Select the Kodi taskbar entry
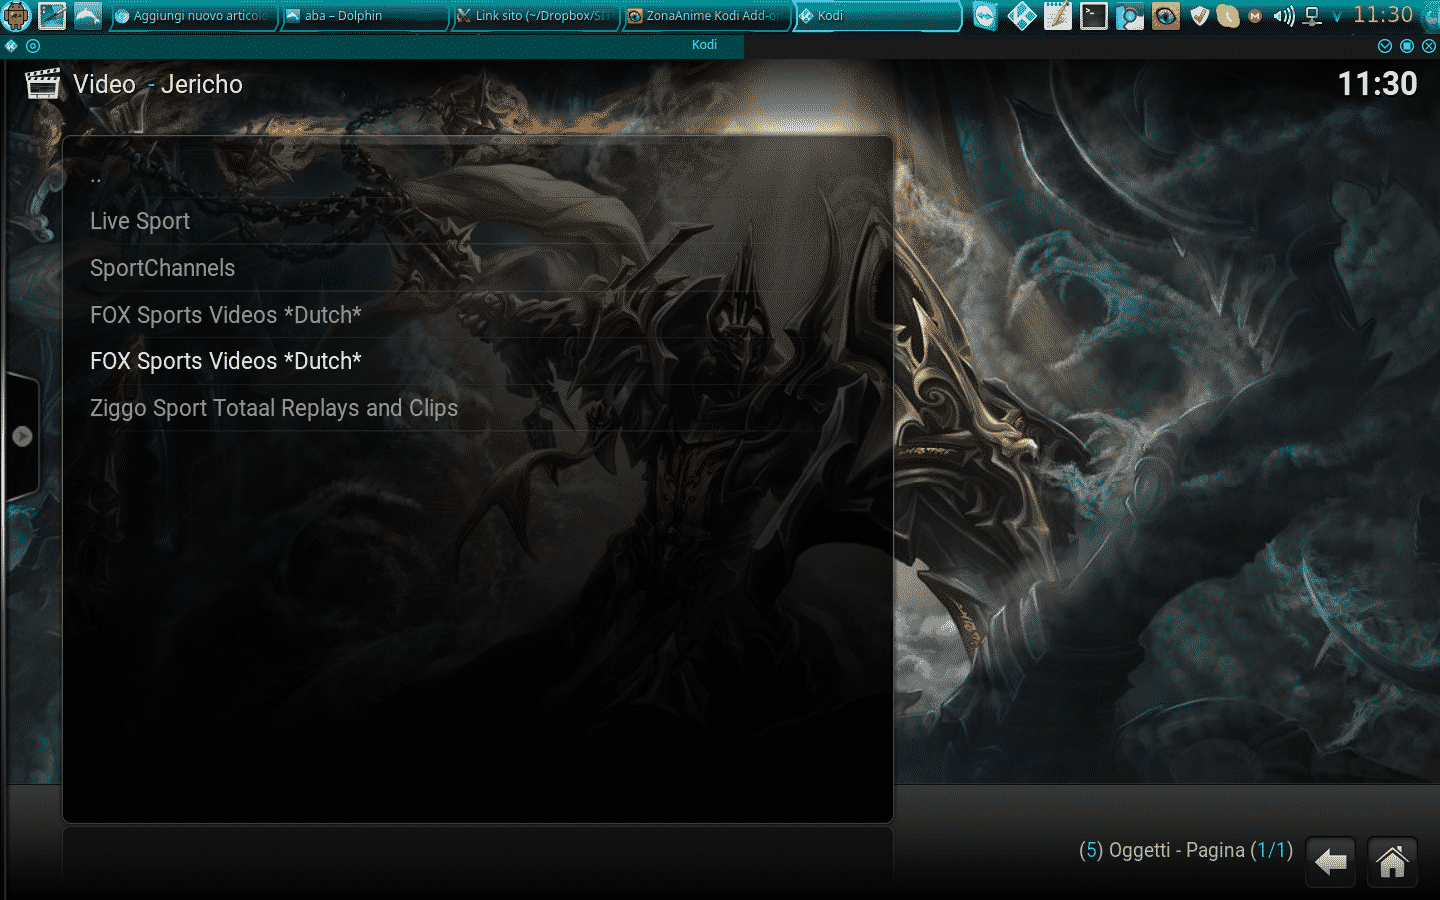This screenshot has width=1440, height=900. (877, 16)
